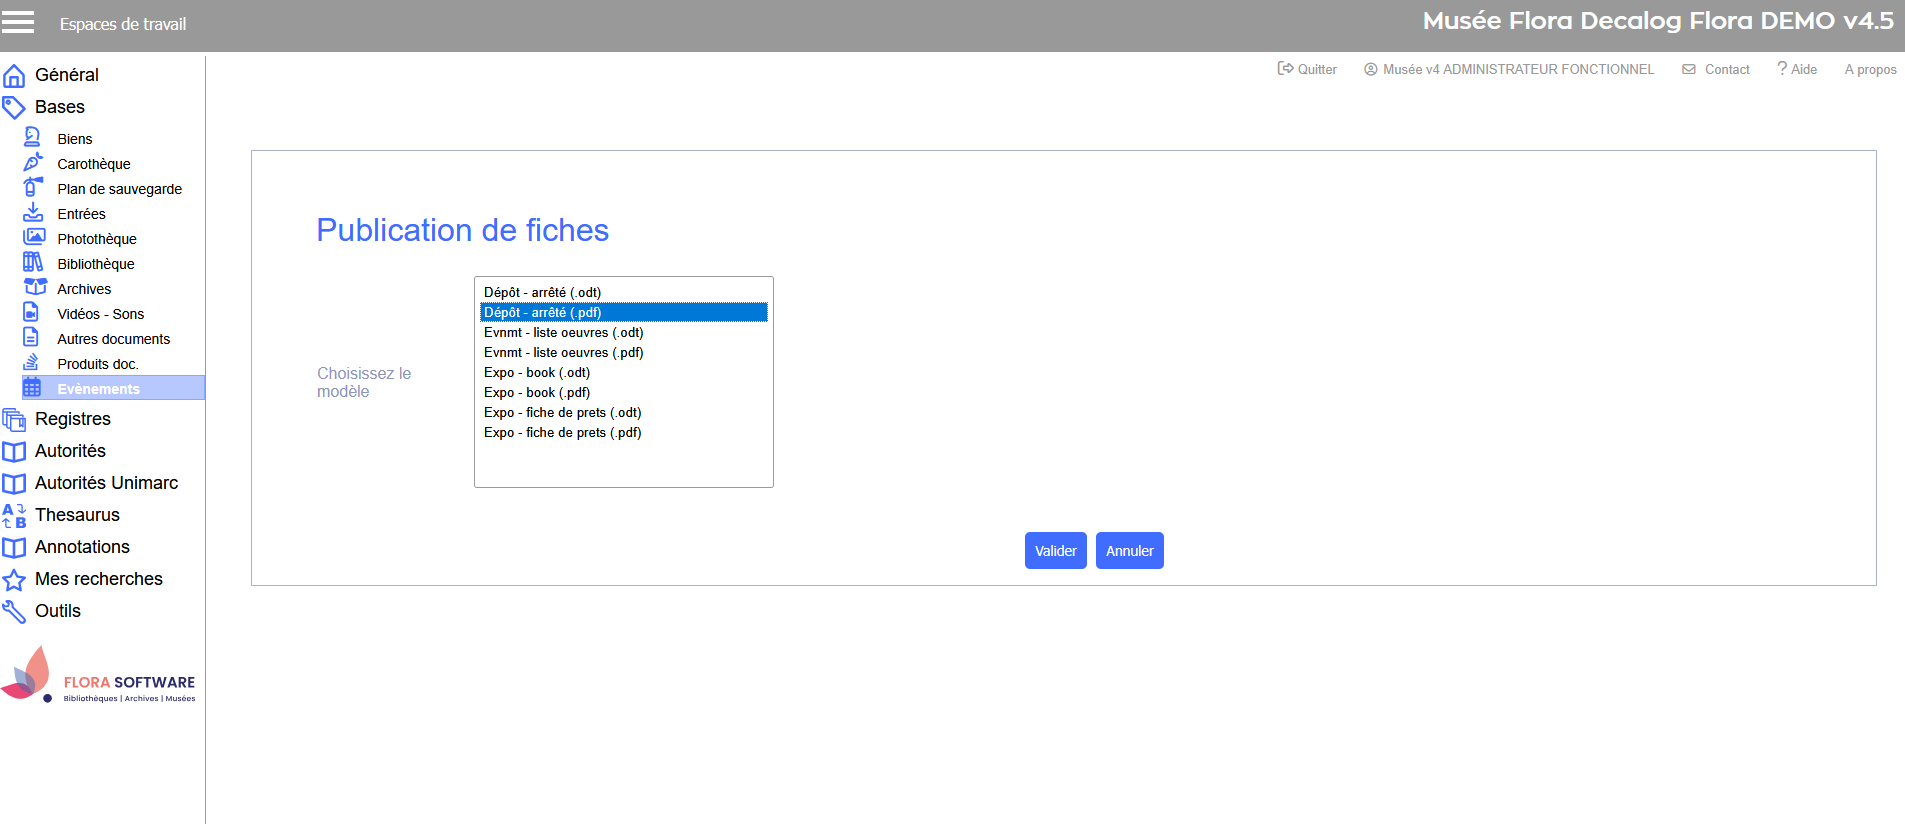Collapse the Bases section

tap(59, 107)
